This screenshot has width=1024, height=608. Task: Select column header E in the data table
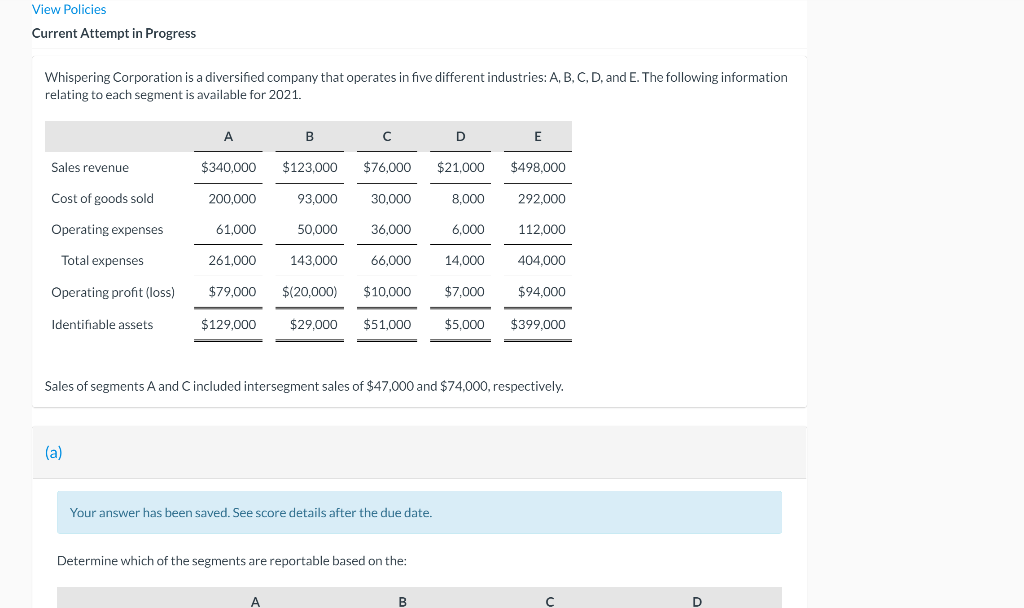(x=537, y=136)
